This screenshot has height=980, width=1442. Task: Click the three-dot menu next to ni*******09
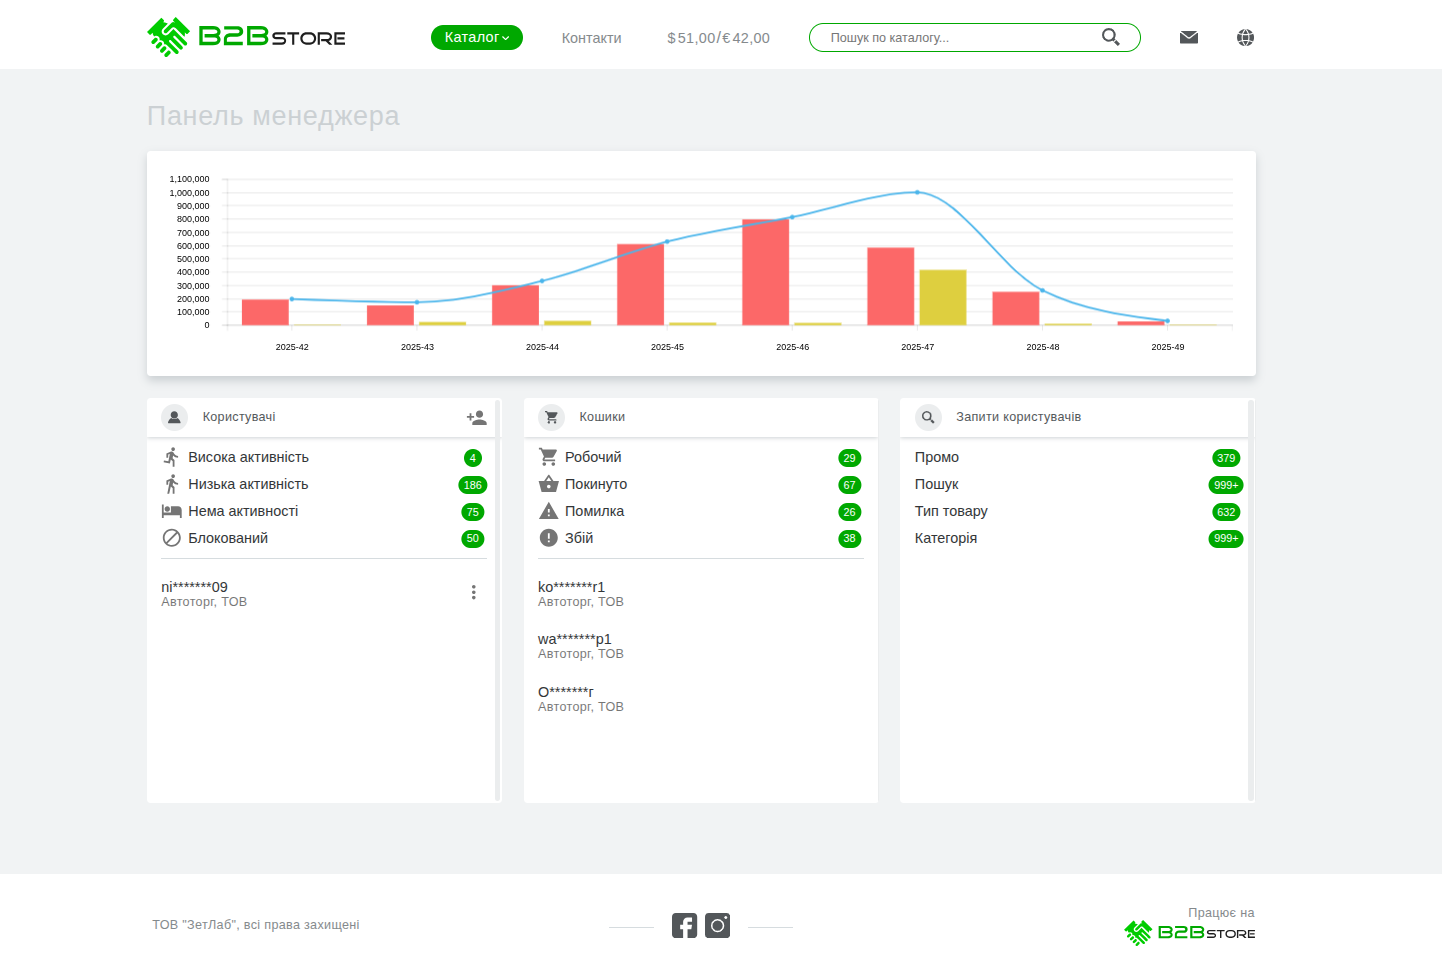[473, 593]
